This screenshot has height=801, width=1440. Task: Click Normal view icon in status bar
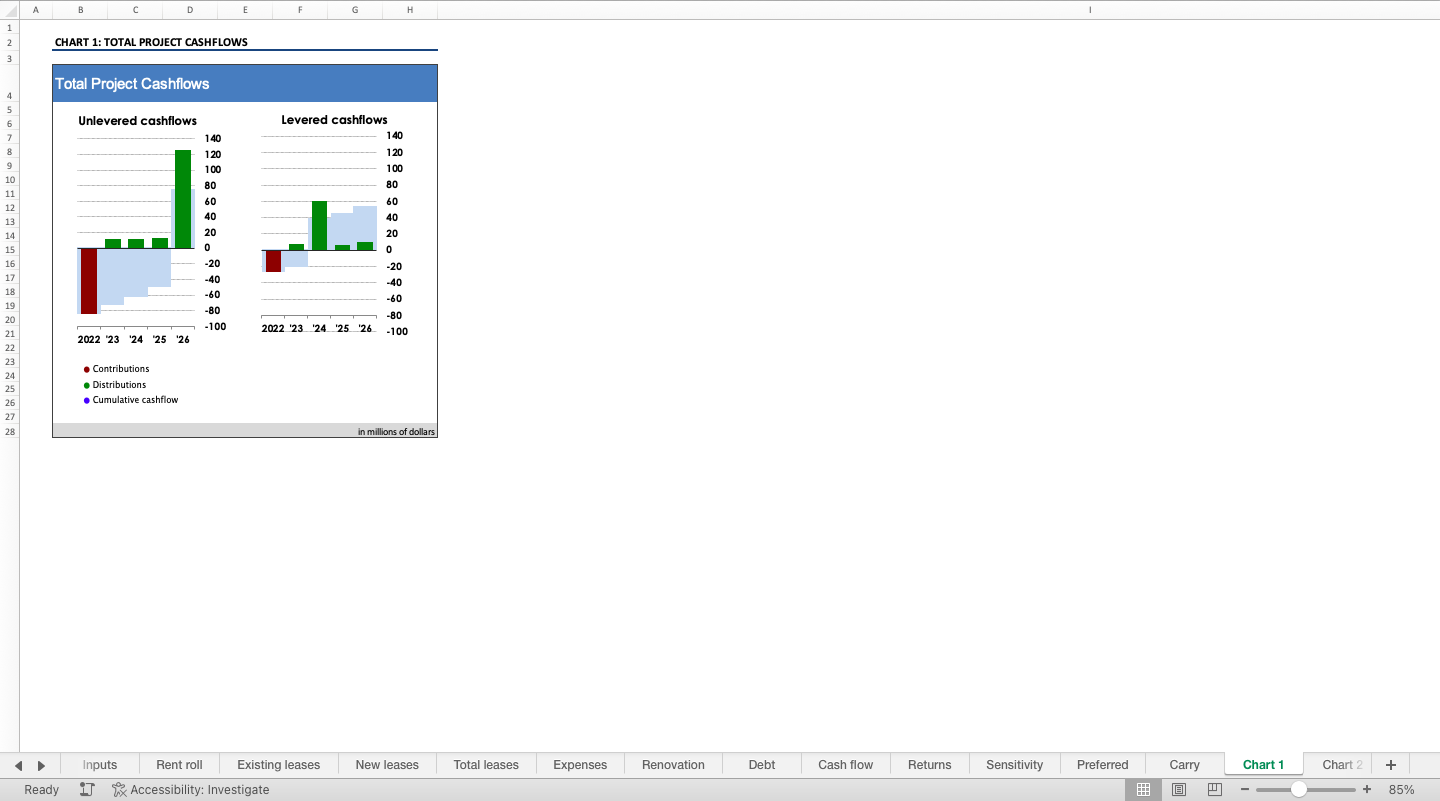[1143, 790]
